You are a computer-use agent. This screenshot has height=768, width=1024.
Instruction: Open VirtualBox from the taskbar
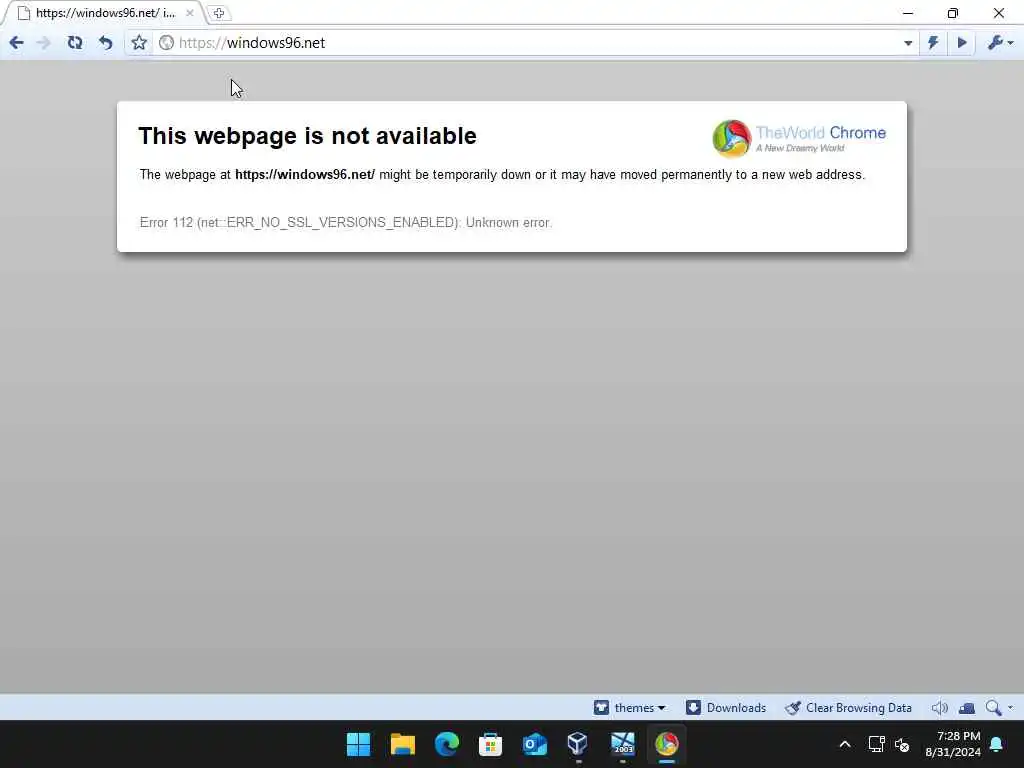pos(579,744)
